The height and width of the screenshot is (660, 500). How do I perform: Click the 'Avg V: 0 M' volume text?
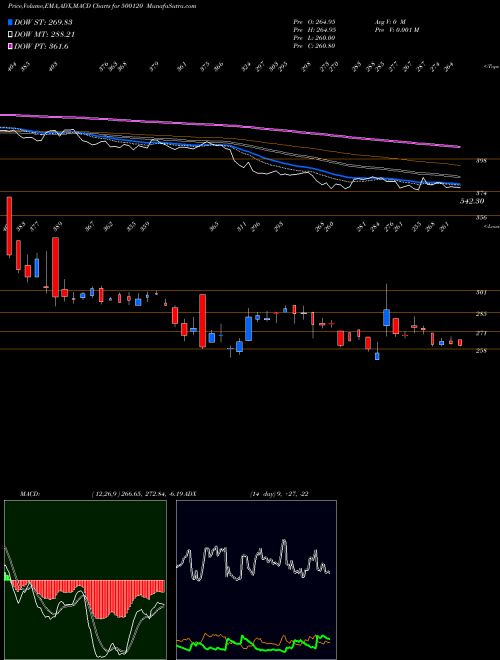tap(389, 21)
